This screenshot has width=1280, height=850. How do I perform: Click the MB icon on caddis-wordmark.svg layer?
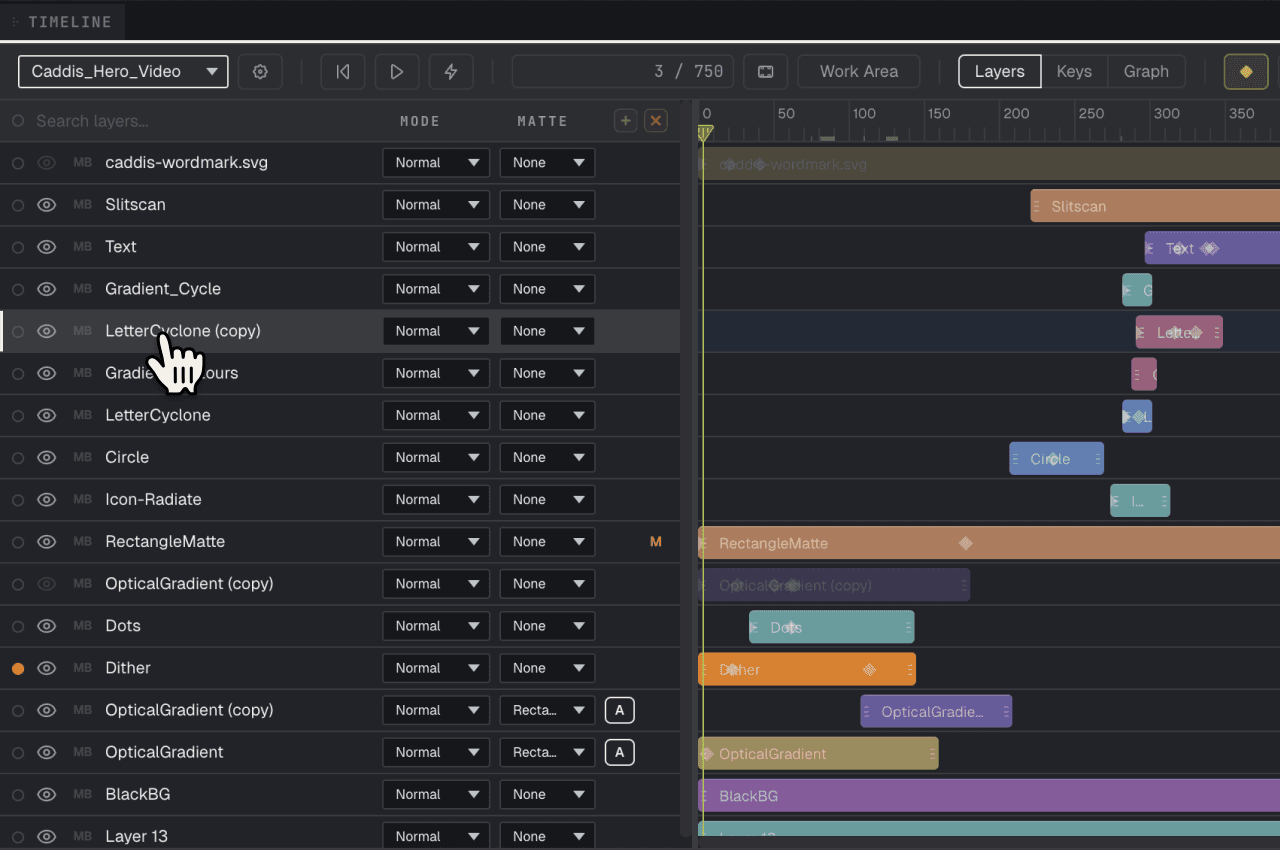[82, 163]
